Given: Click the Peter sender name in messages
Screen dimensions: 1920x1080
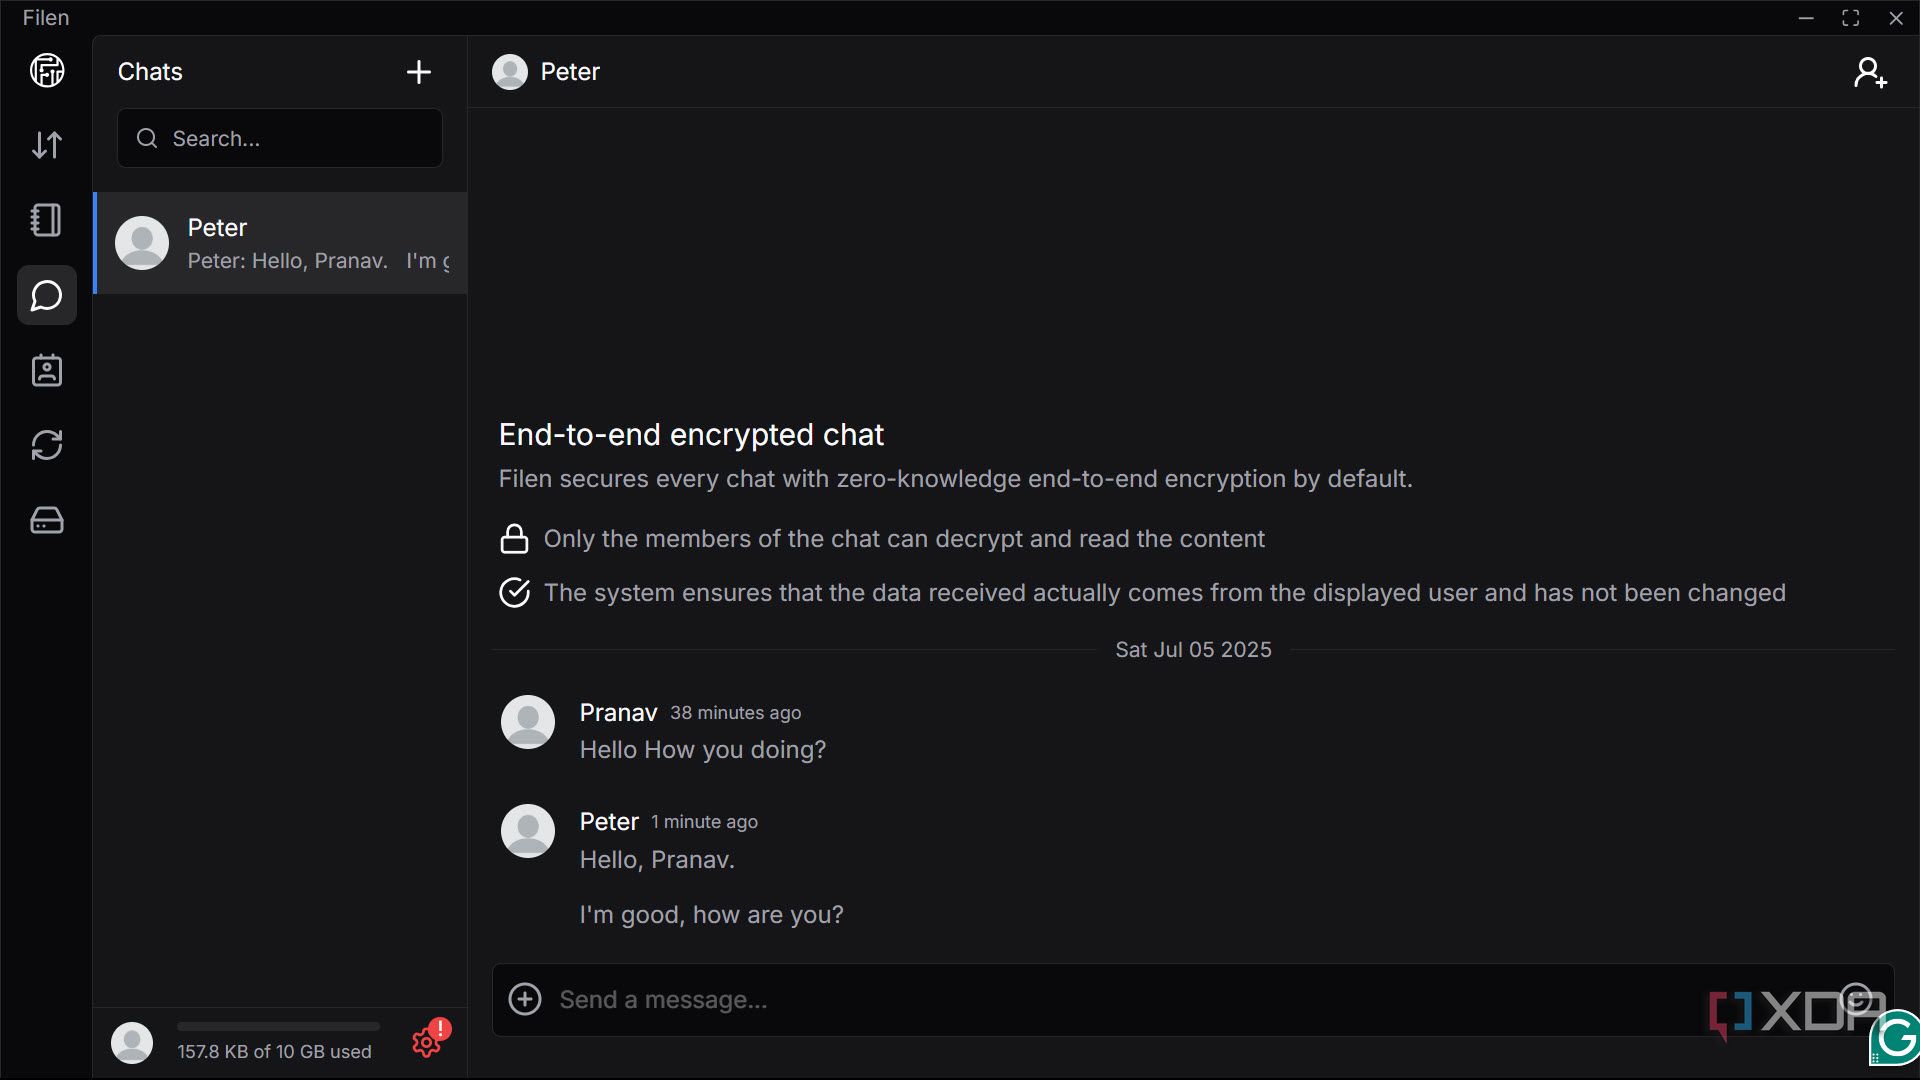Looking at the screenshot, I should pos(609,821).
